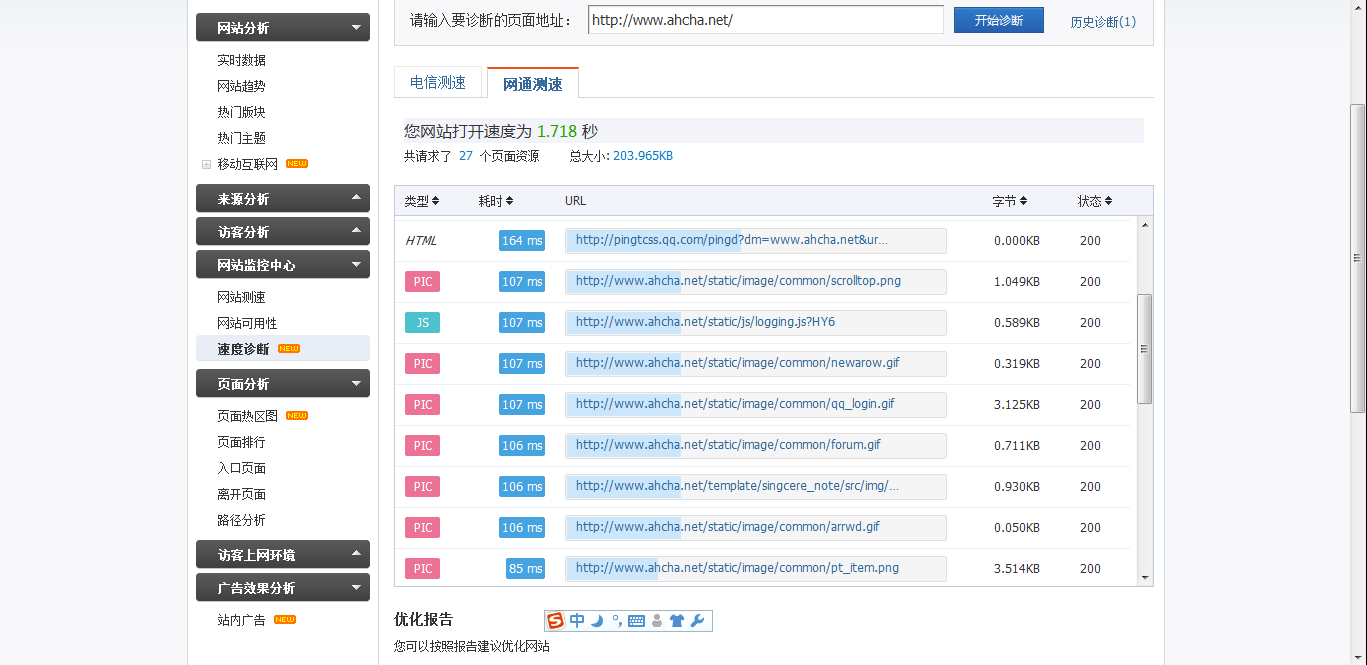Click the 85 ms timing bar

[x=525, y=569]
